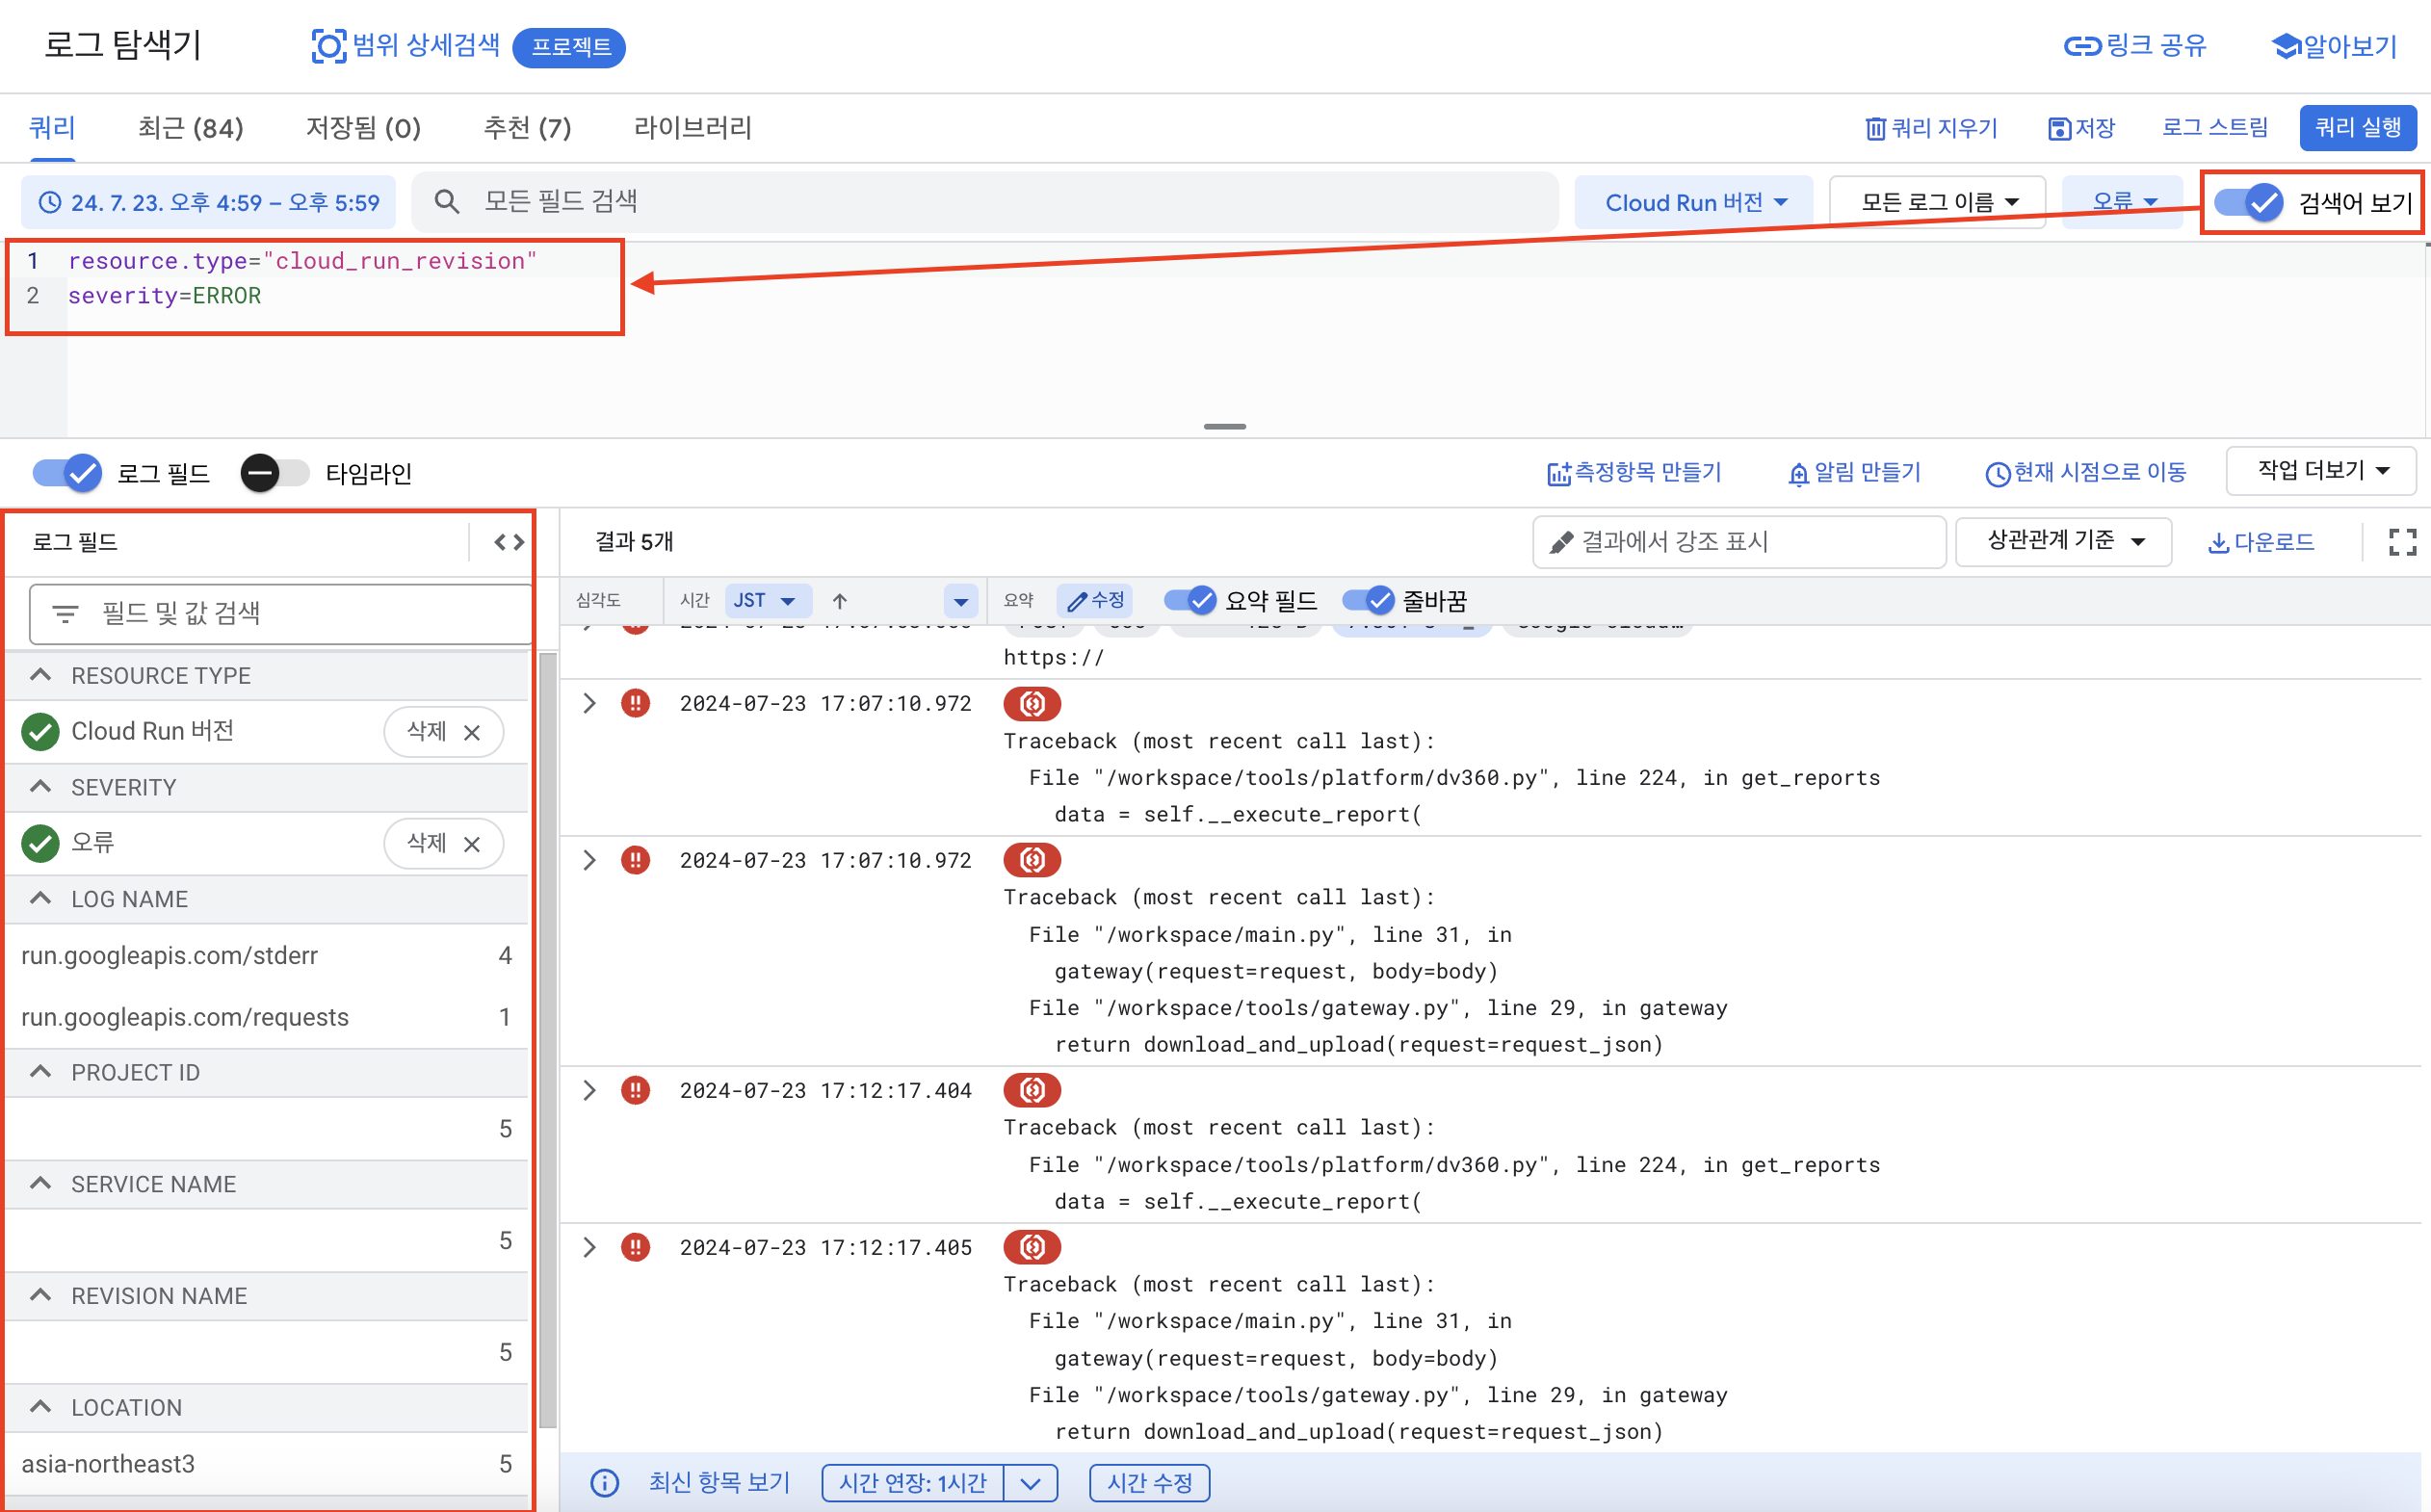
Task: Toggle the 요약 필드 switch
Action: tap(1190, 600)
